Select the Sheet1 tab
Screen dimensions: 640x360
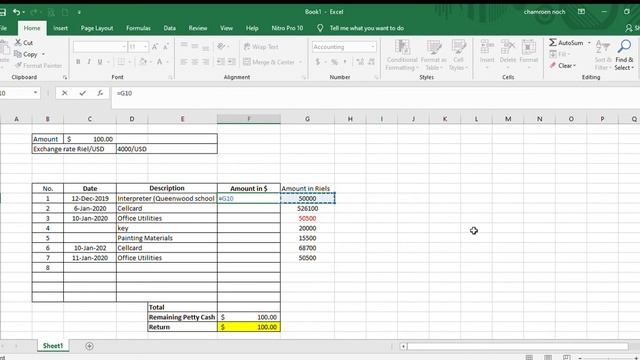(53, 346)
